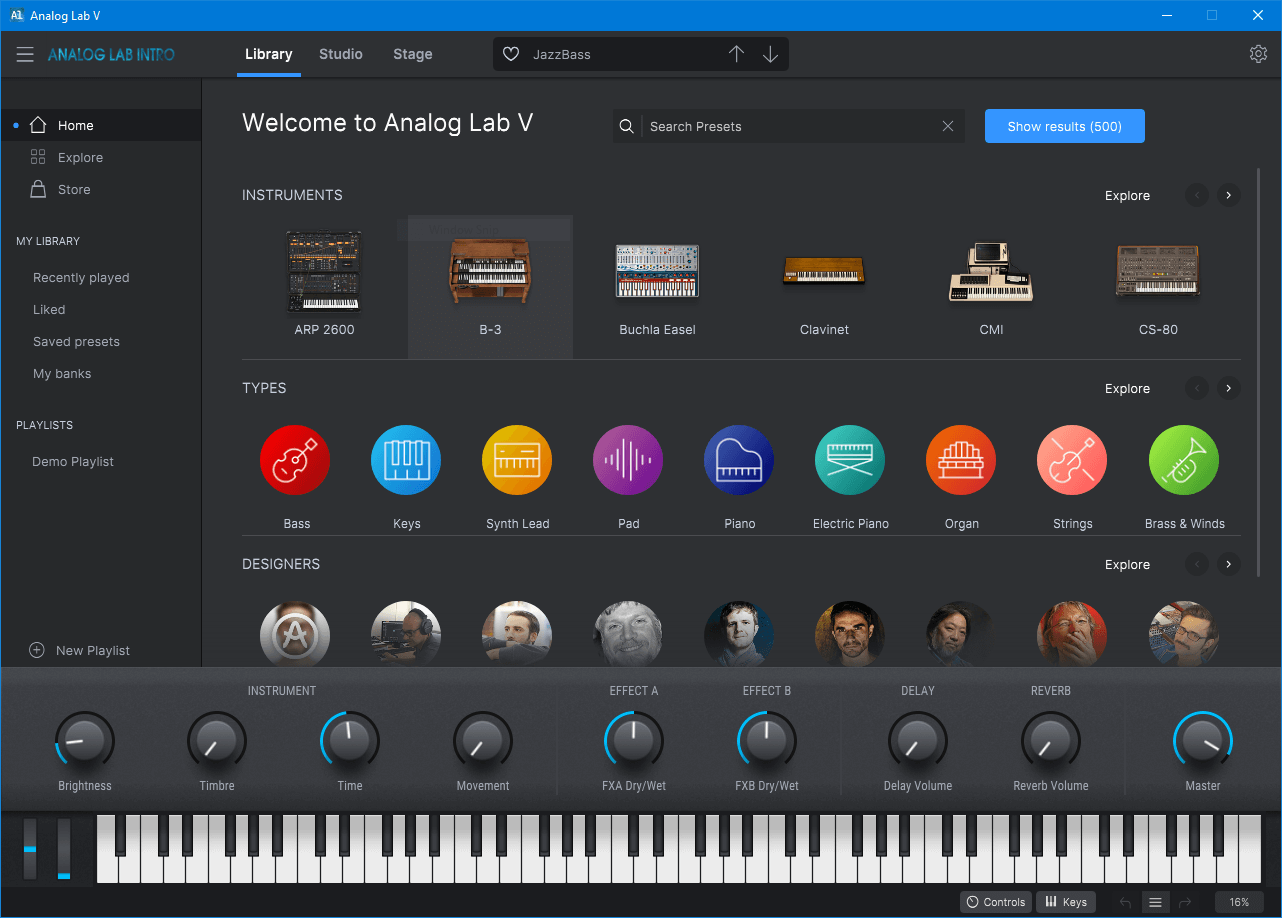Like the JazzBass preset with heart icon
This screenshot has width=1282, height=918.
click(x=511, y=54)
